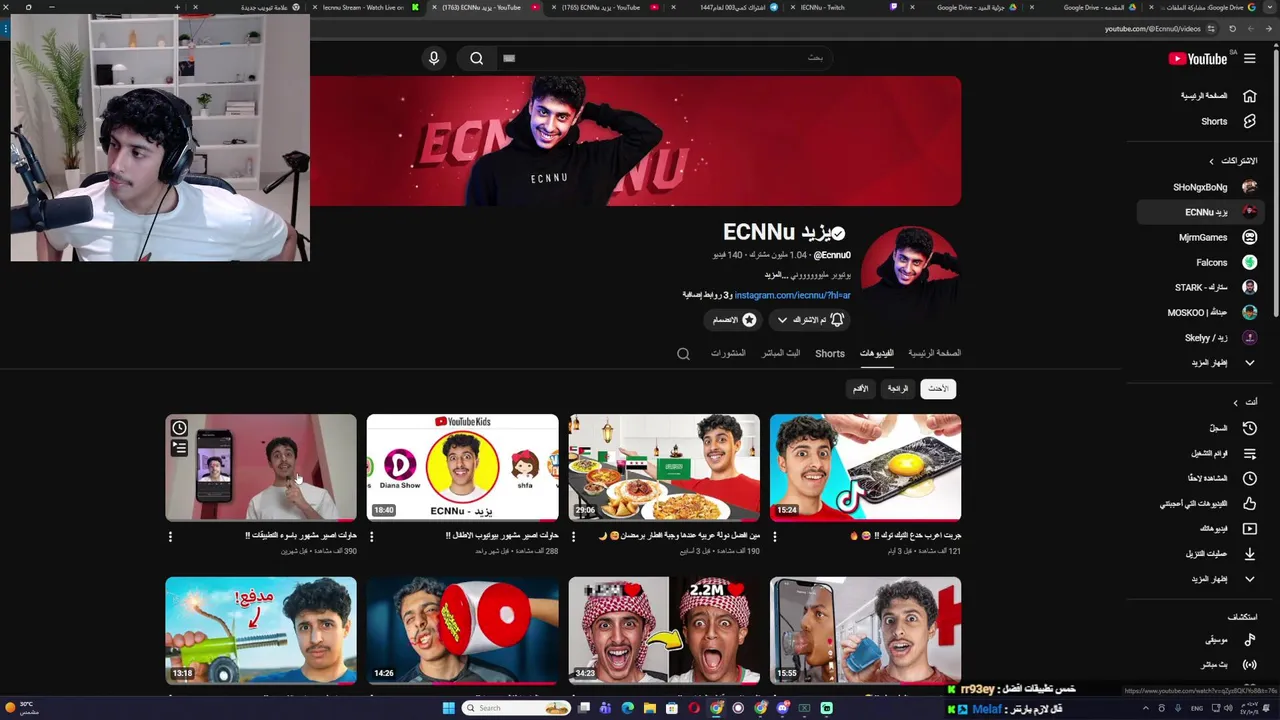The width and height of the screenshot is (1280, 720).
Task: Open three-dot menu for TikTok tricks video
Action: pyautogui.click(x=775, y=537)
